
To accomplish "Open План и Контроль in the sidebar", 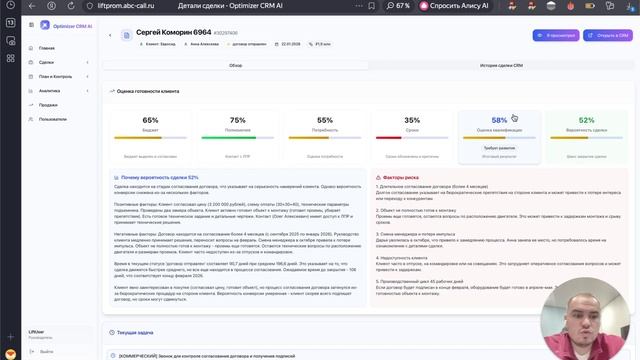I will click(55, 77).
